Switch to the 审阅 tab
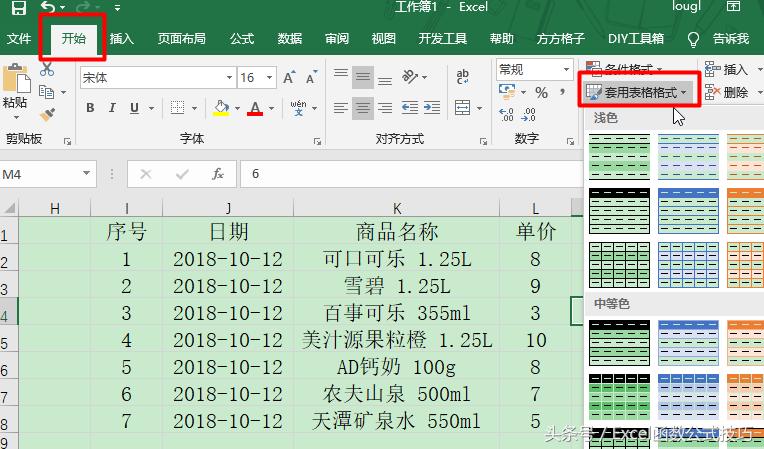This screenshot has width=764, height=449. pyautogui.click(x=337, y=38)
